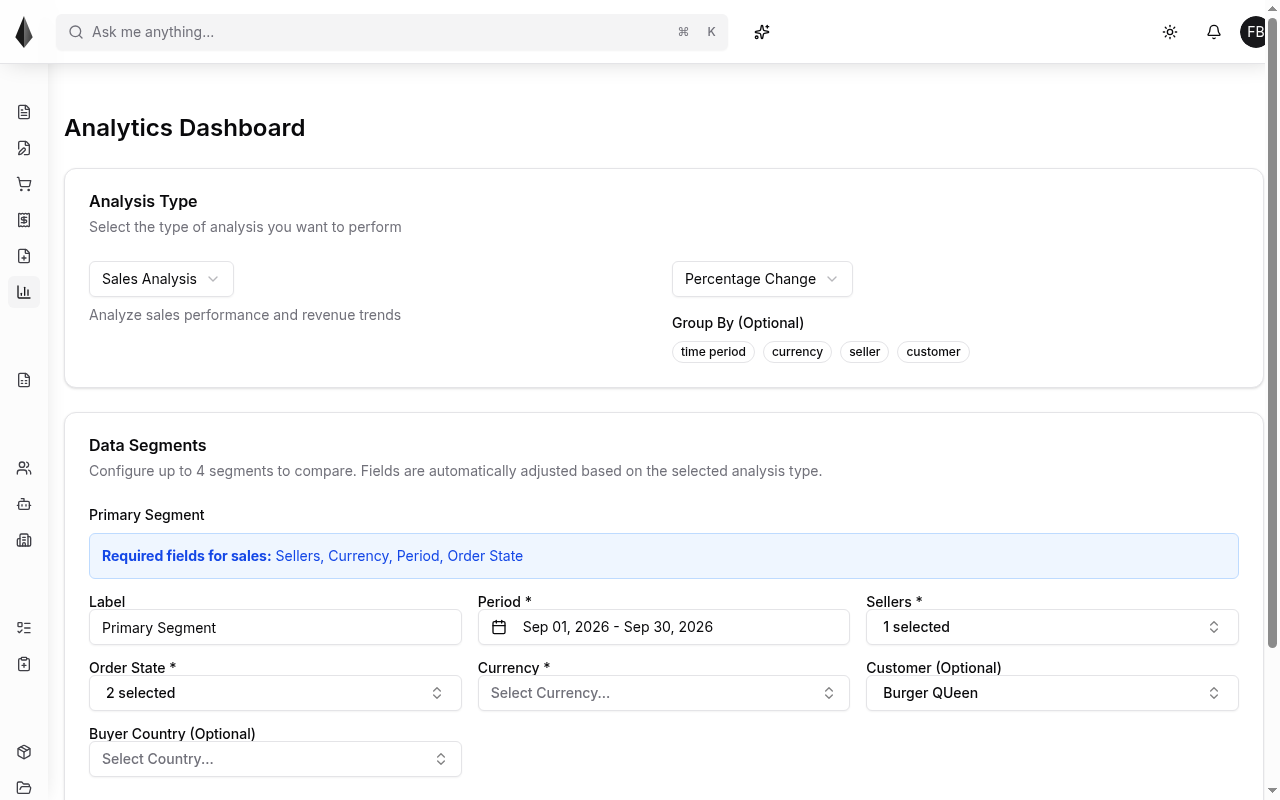Toggle the currency group-by chip
Image resolution: width=1280 pixels, height=800 pixels.
point(797,352)
